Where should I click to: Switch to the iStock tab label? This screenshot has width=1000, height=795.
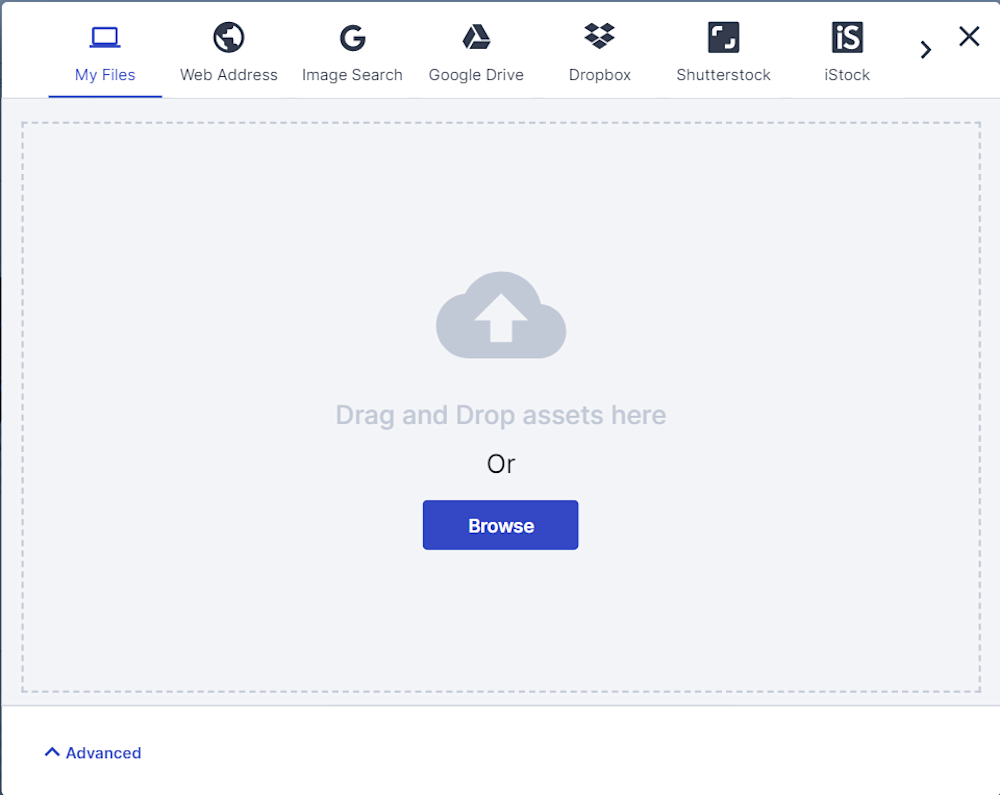point(847,75)
